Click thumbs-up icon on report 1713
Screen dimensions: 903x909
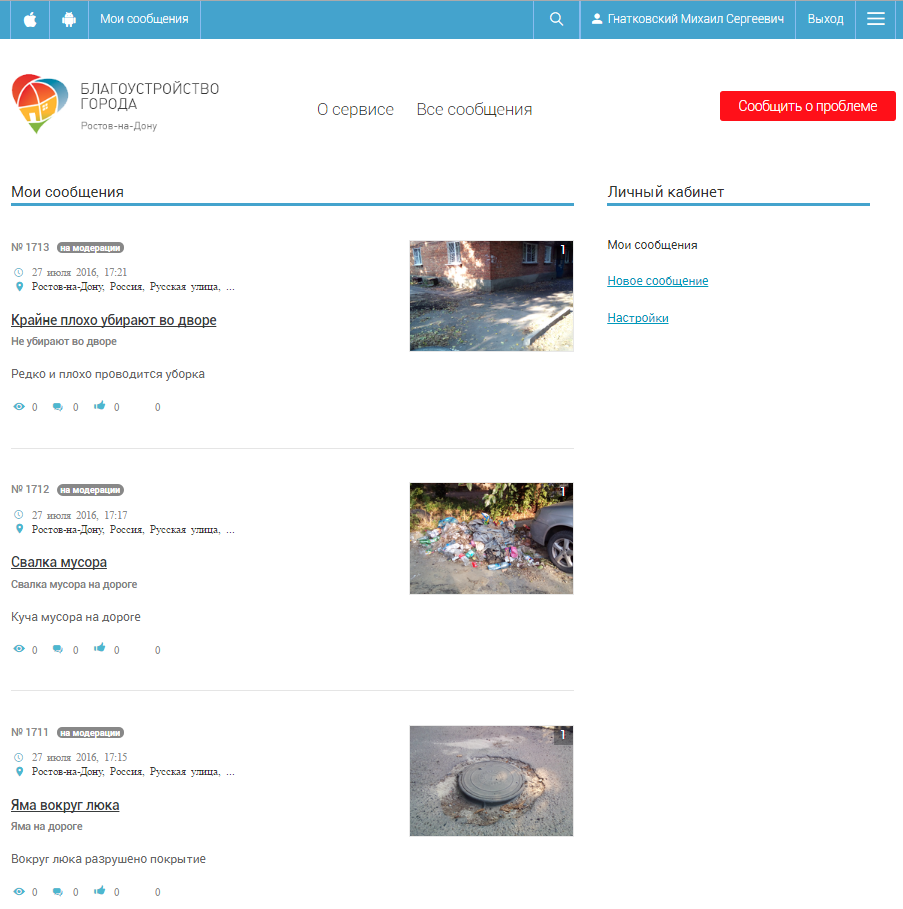click(100, 406)
